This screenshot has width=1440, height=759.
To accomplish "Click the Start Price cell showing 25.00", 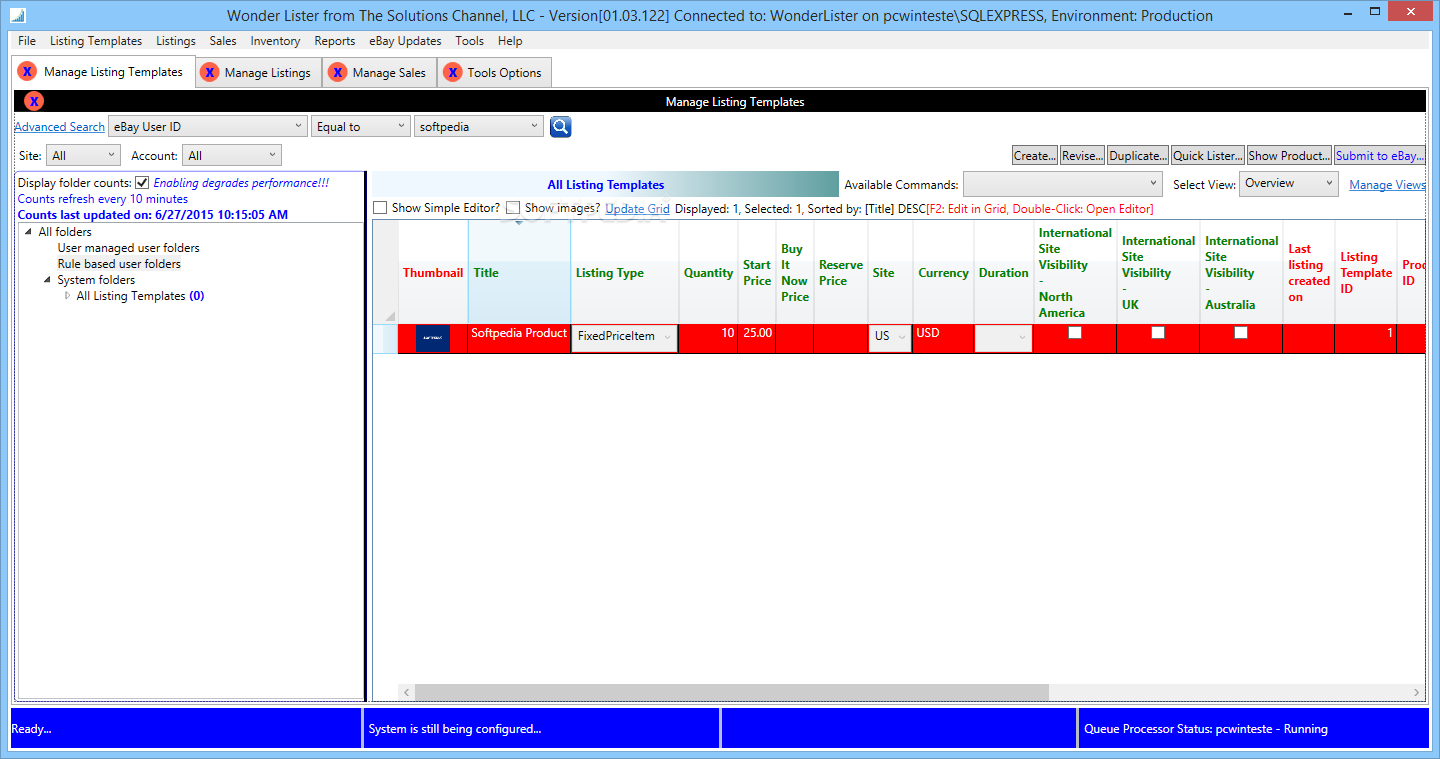I will click(757, 338).
